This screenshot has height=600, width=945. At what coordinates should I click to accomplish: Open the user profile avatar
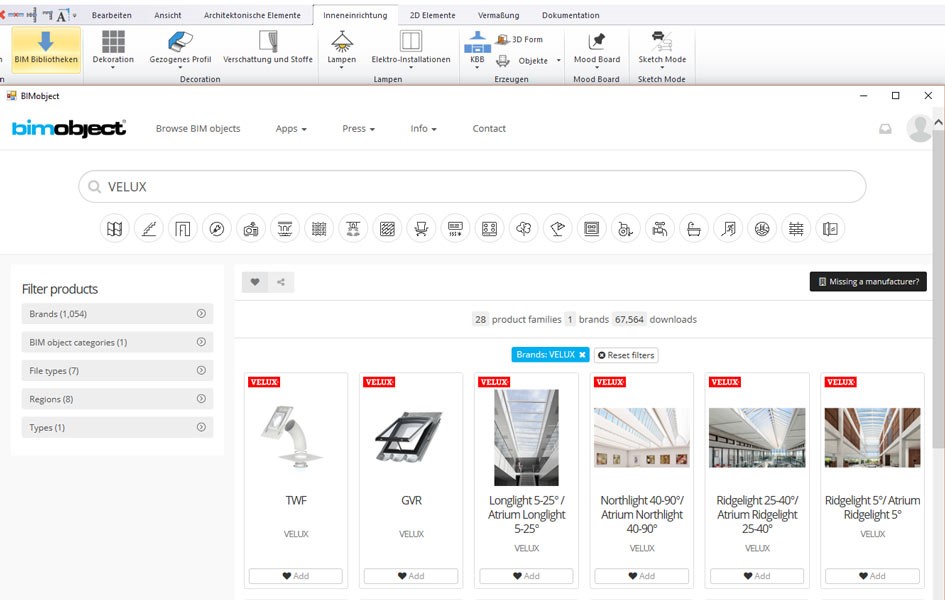(x=919, y=128)
